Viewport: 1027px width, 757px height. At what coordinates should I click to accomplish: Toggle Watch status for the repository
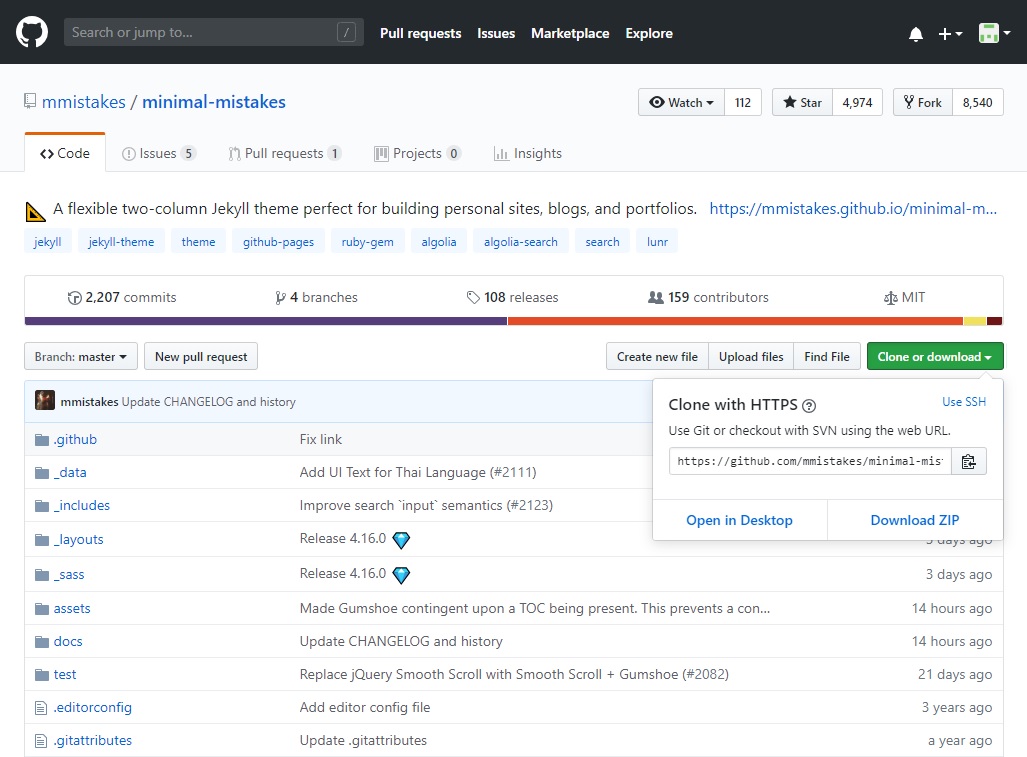(680, 101)
